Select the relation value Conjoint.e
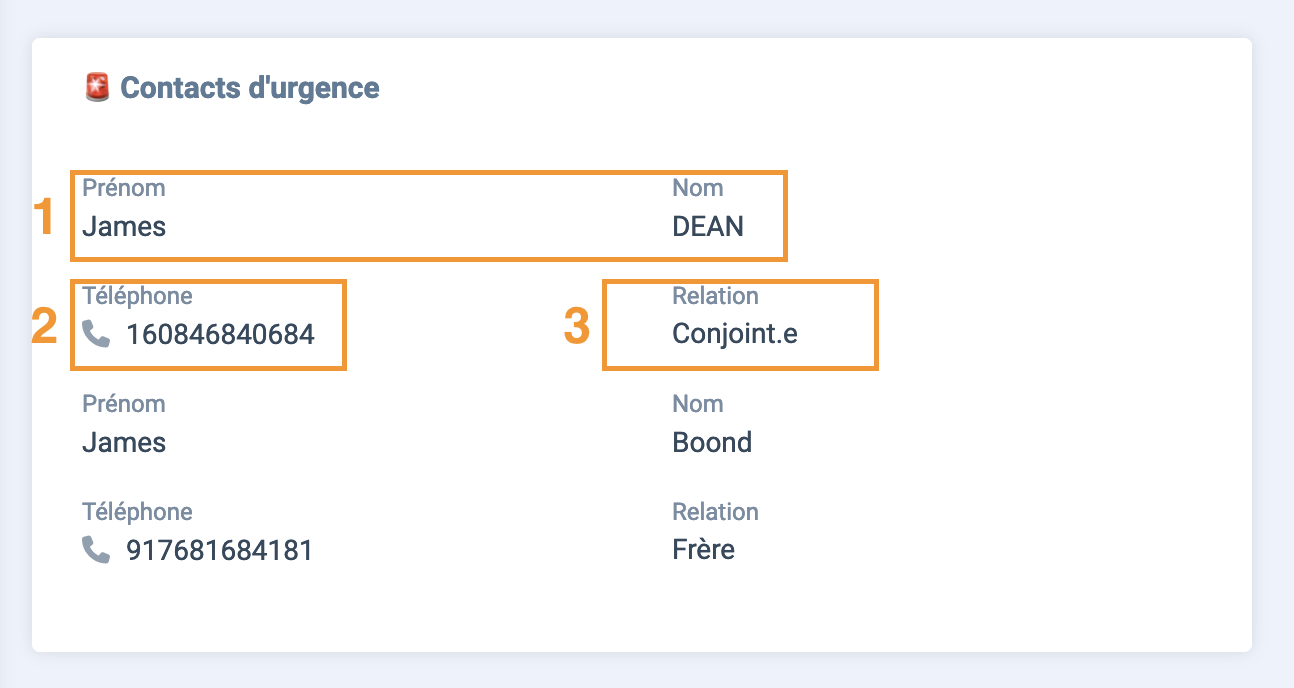 pyautogui.click(x=735, y=334)
